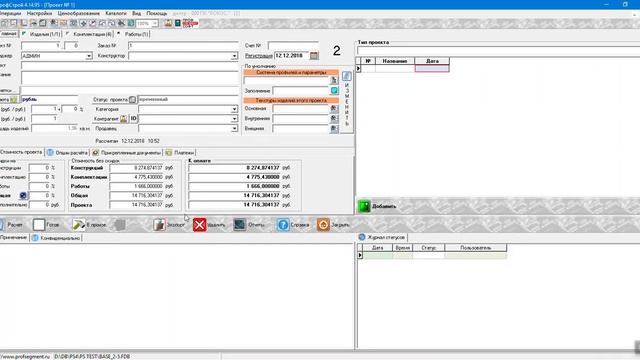Screen dimensions: 640x360
Task: Click the Добавить button label
Action: (384, 207)
